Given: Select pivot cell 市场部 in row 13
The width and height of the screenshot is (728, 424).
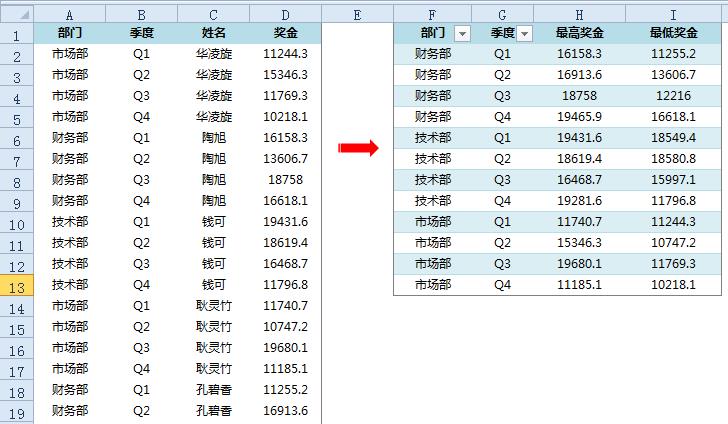Looking at the screenshot, I should pyautogui.click(x=432, y=285).
